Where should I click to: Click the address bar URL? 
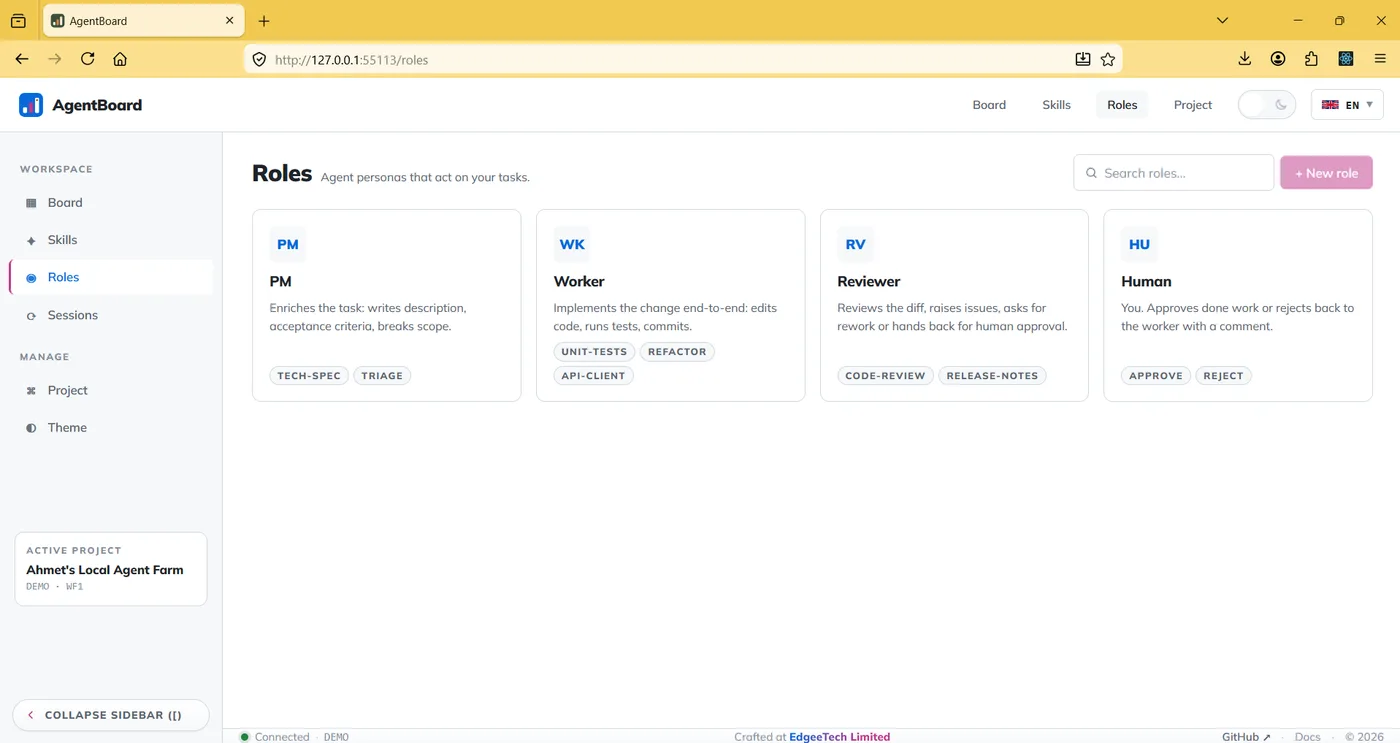(351, 60)
